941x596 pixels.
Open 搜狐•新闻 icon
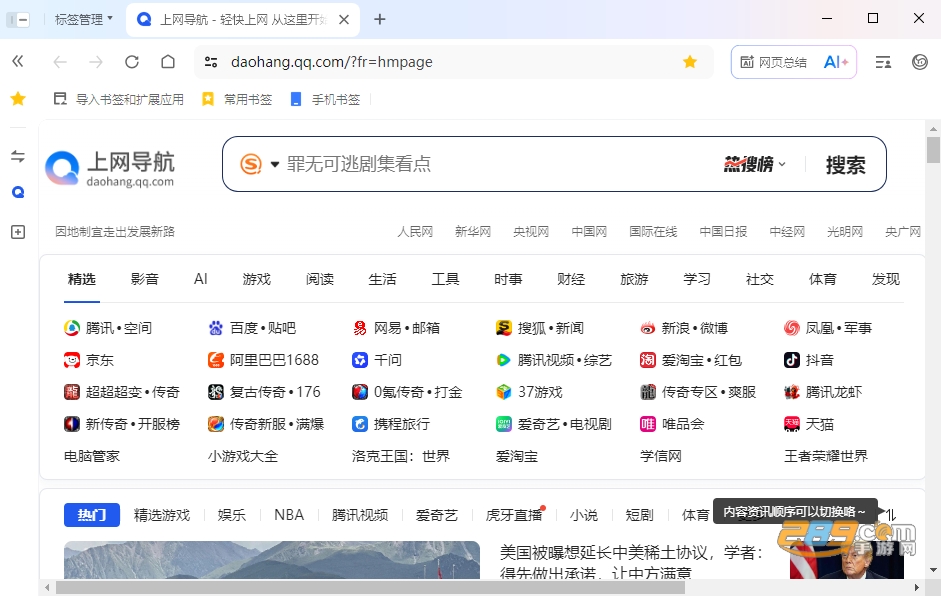(504, 328)
